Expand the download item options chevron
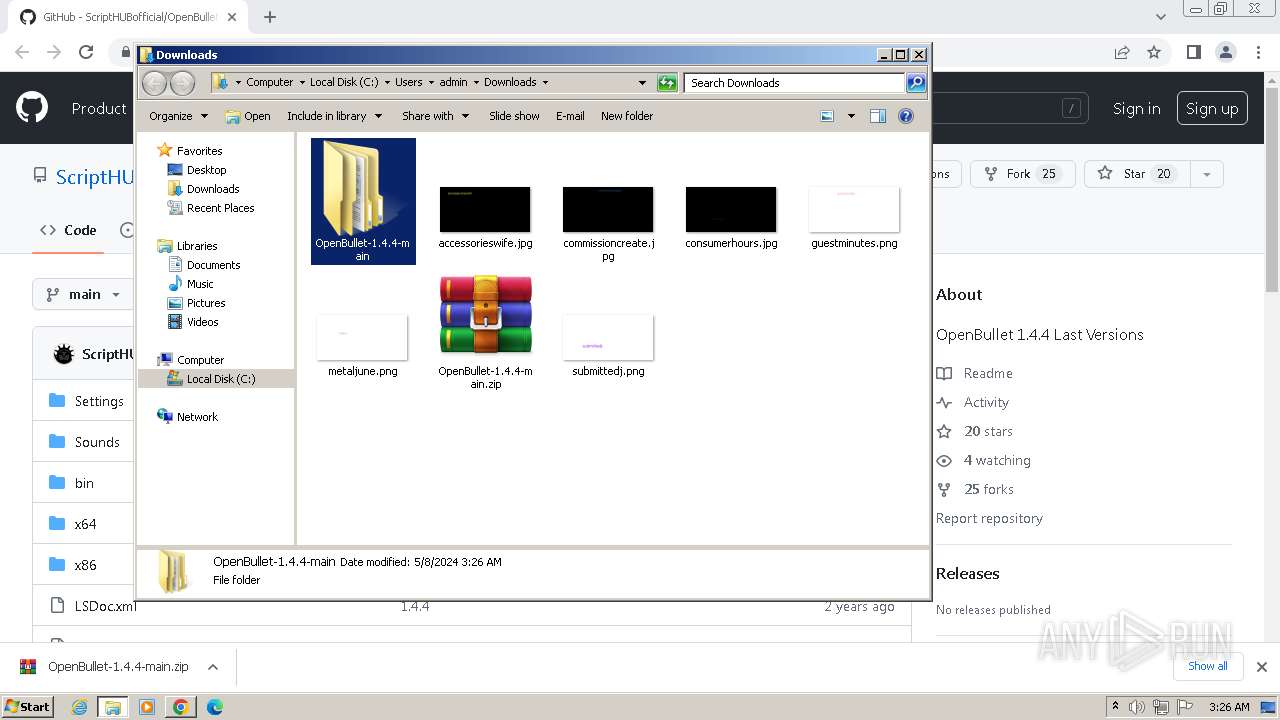 point(212,667)
